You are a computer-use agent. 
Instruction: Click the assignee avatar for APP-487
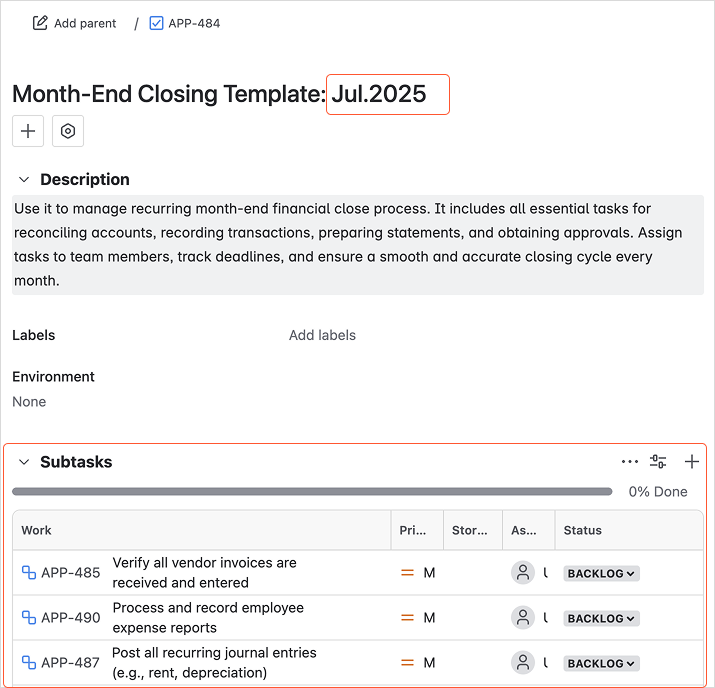(x=522, y=663)
